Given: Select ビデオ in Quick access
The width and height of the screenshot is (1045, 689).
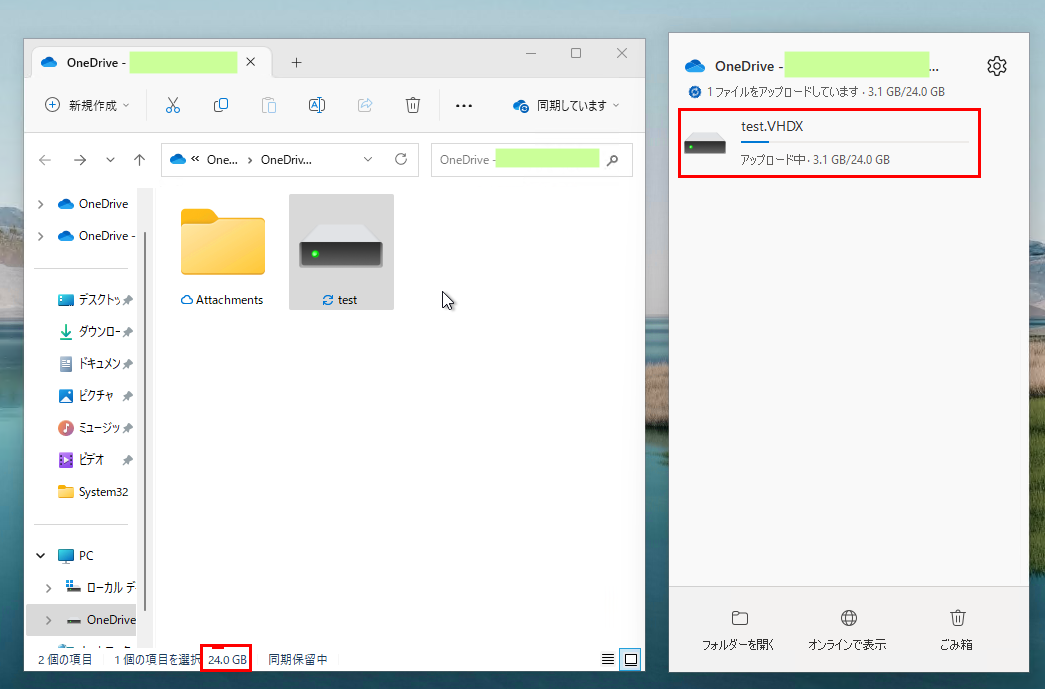Looking at the screenshot, I should pyautogui.click(x=95, y=460).
